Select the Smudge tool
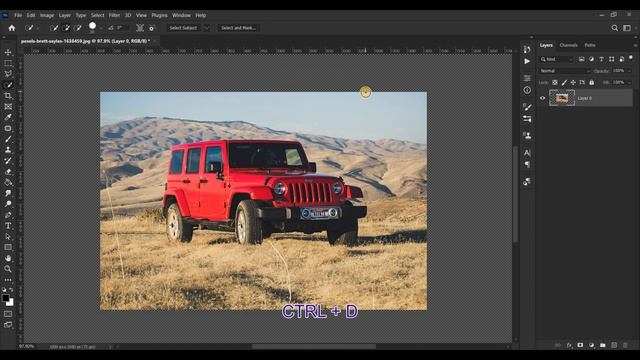The width and height of the screenshot is (640, 360). (8, 193)
